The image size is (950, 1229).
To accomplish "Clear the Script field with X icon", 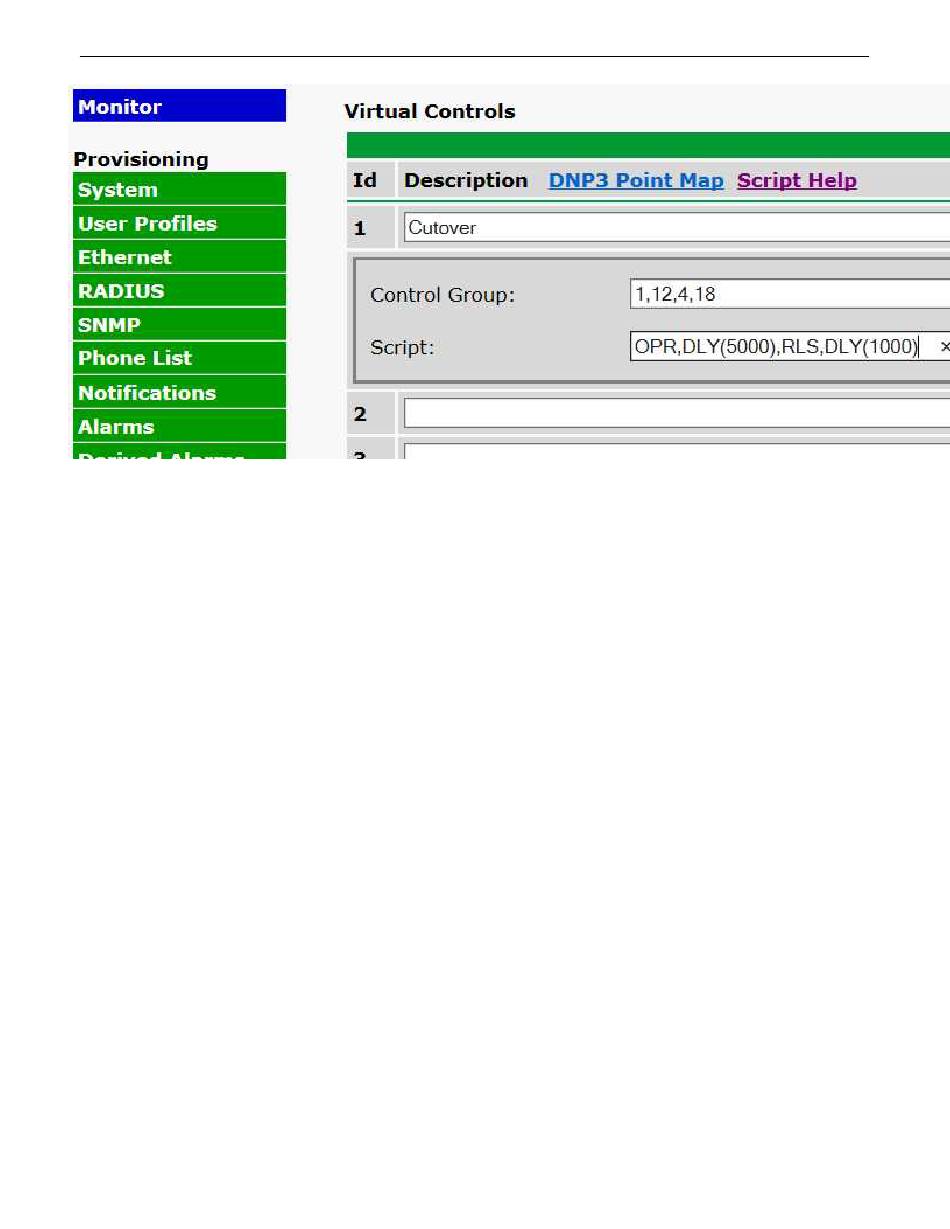I will [x=944, y=347].
